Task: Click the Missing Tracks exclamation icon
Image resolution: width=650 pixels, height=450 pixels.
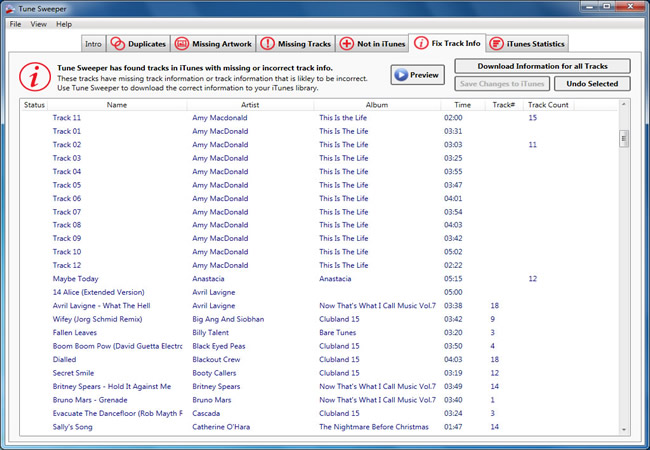Action: [267, 44]
